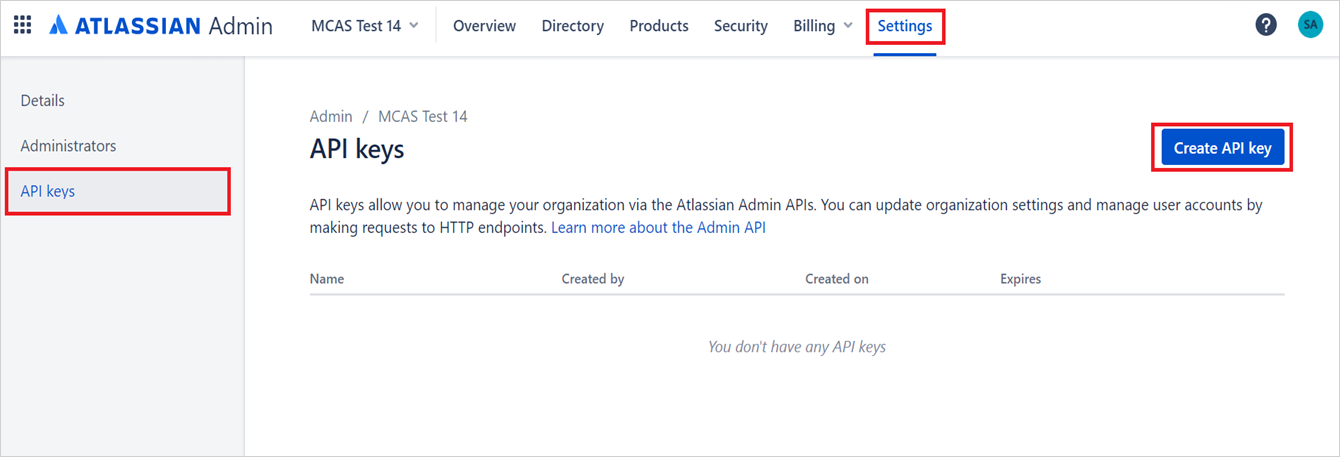Click the Create API key button
This screenshot has width=1340, height=457.
point(1222,148)
